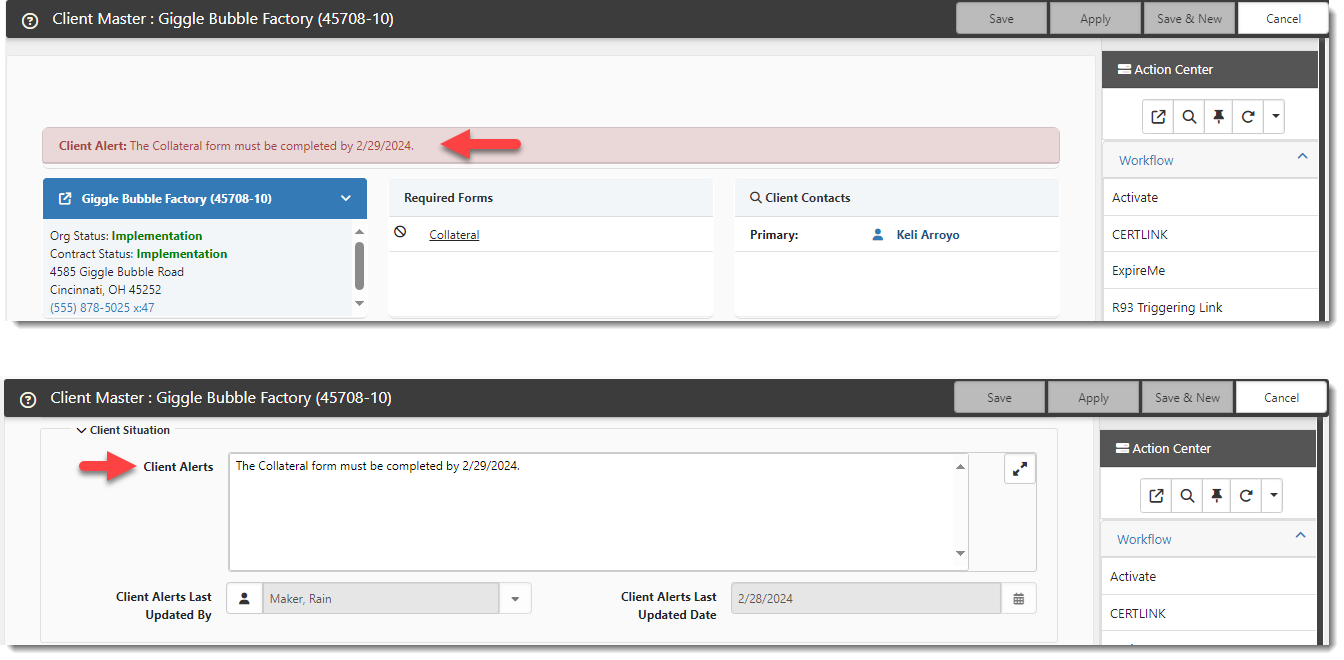
Task: Click the Required Forms panel header
Action: coord(551,198)
